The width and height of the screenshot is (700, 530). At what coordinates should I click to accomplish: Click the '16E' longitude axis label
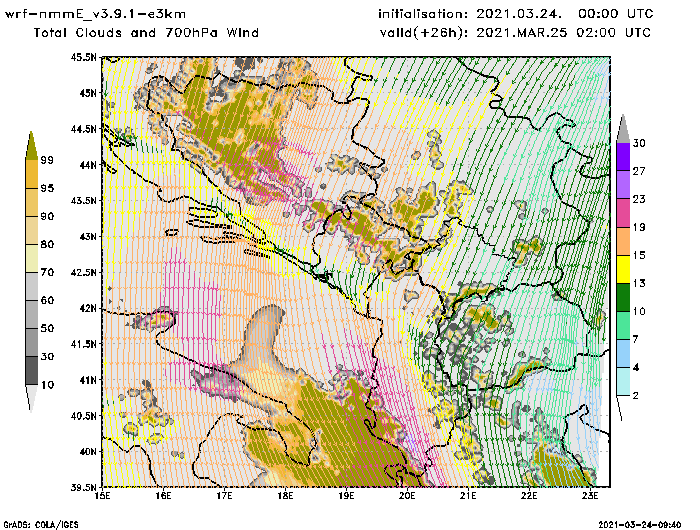coord(163,496)
